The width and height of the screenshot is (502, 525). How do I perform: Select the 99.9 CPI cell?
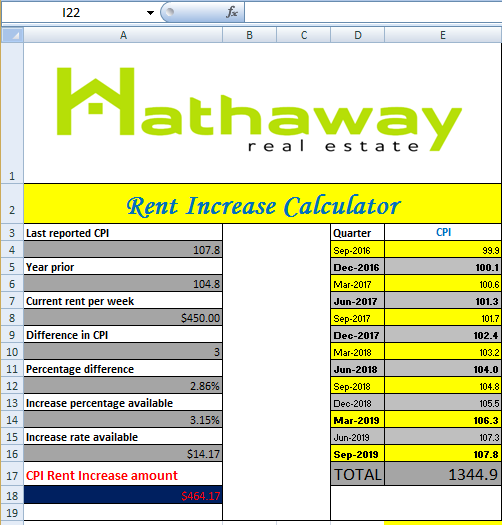tap(443, 250)
